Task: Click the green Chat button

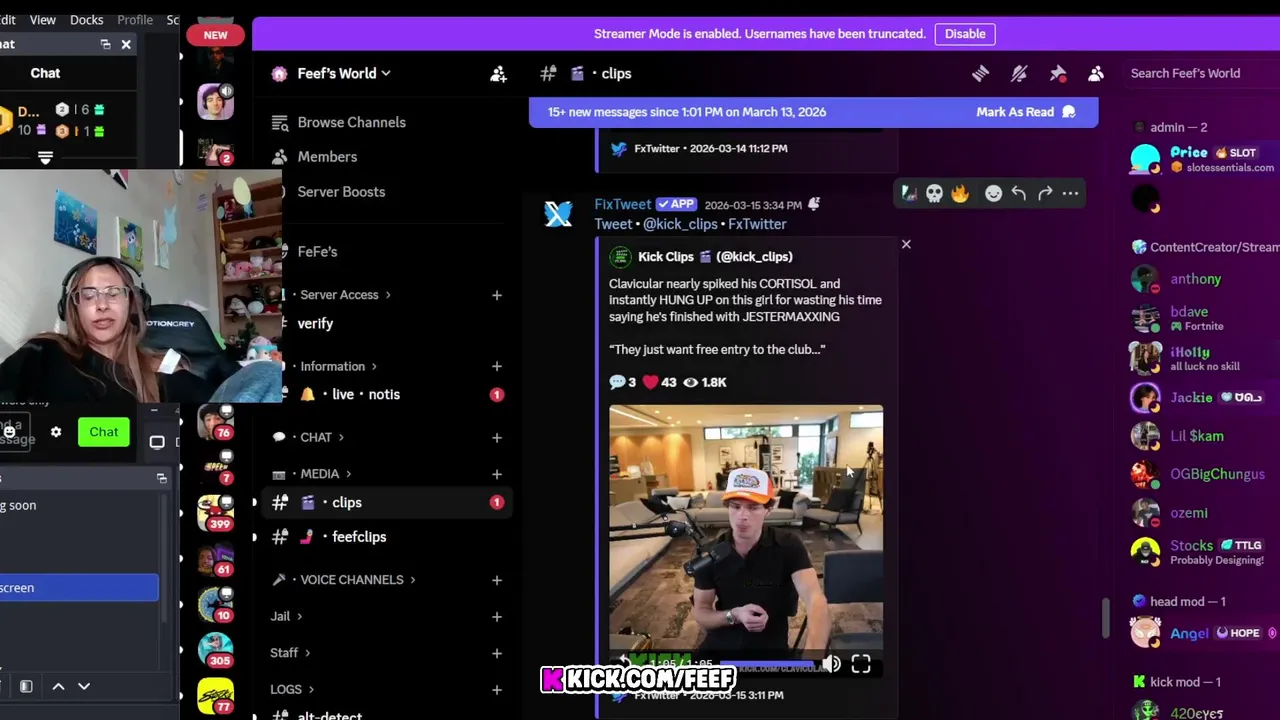Action: click(x=104, y=432)
